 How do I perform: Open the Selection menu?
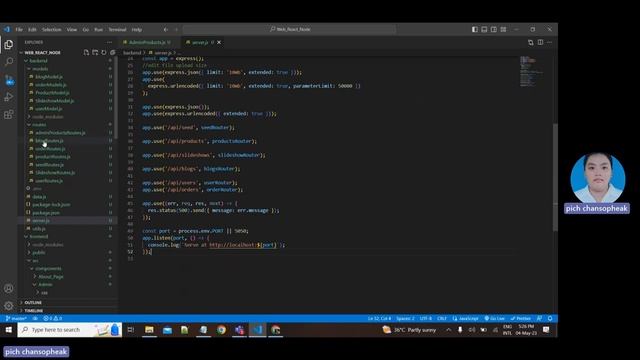point(51,29)
